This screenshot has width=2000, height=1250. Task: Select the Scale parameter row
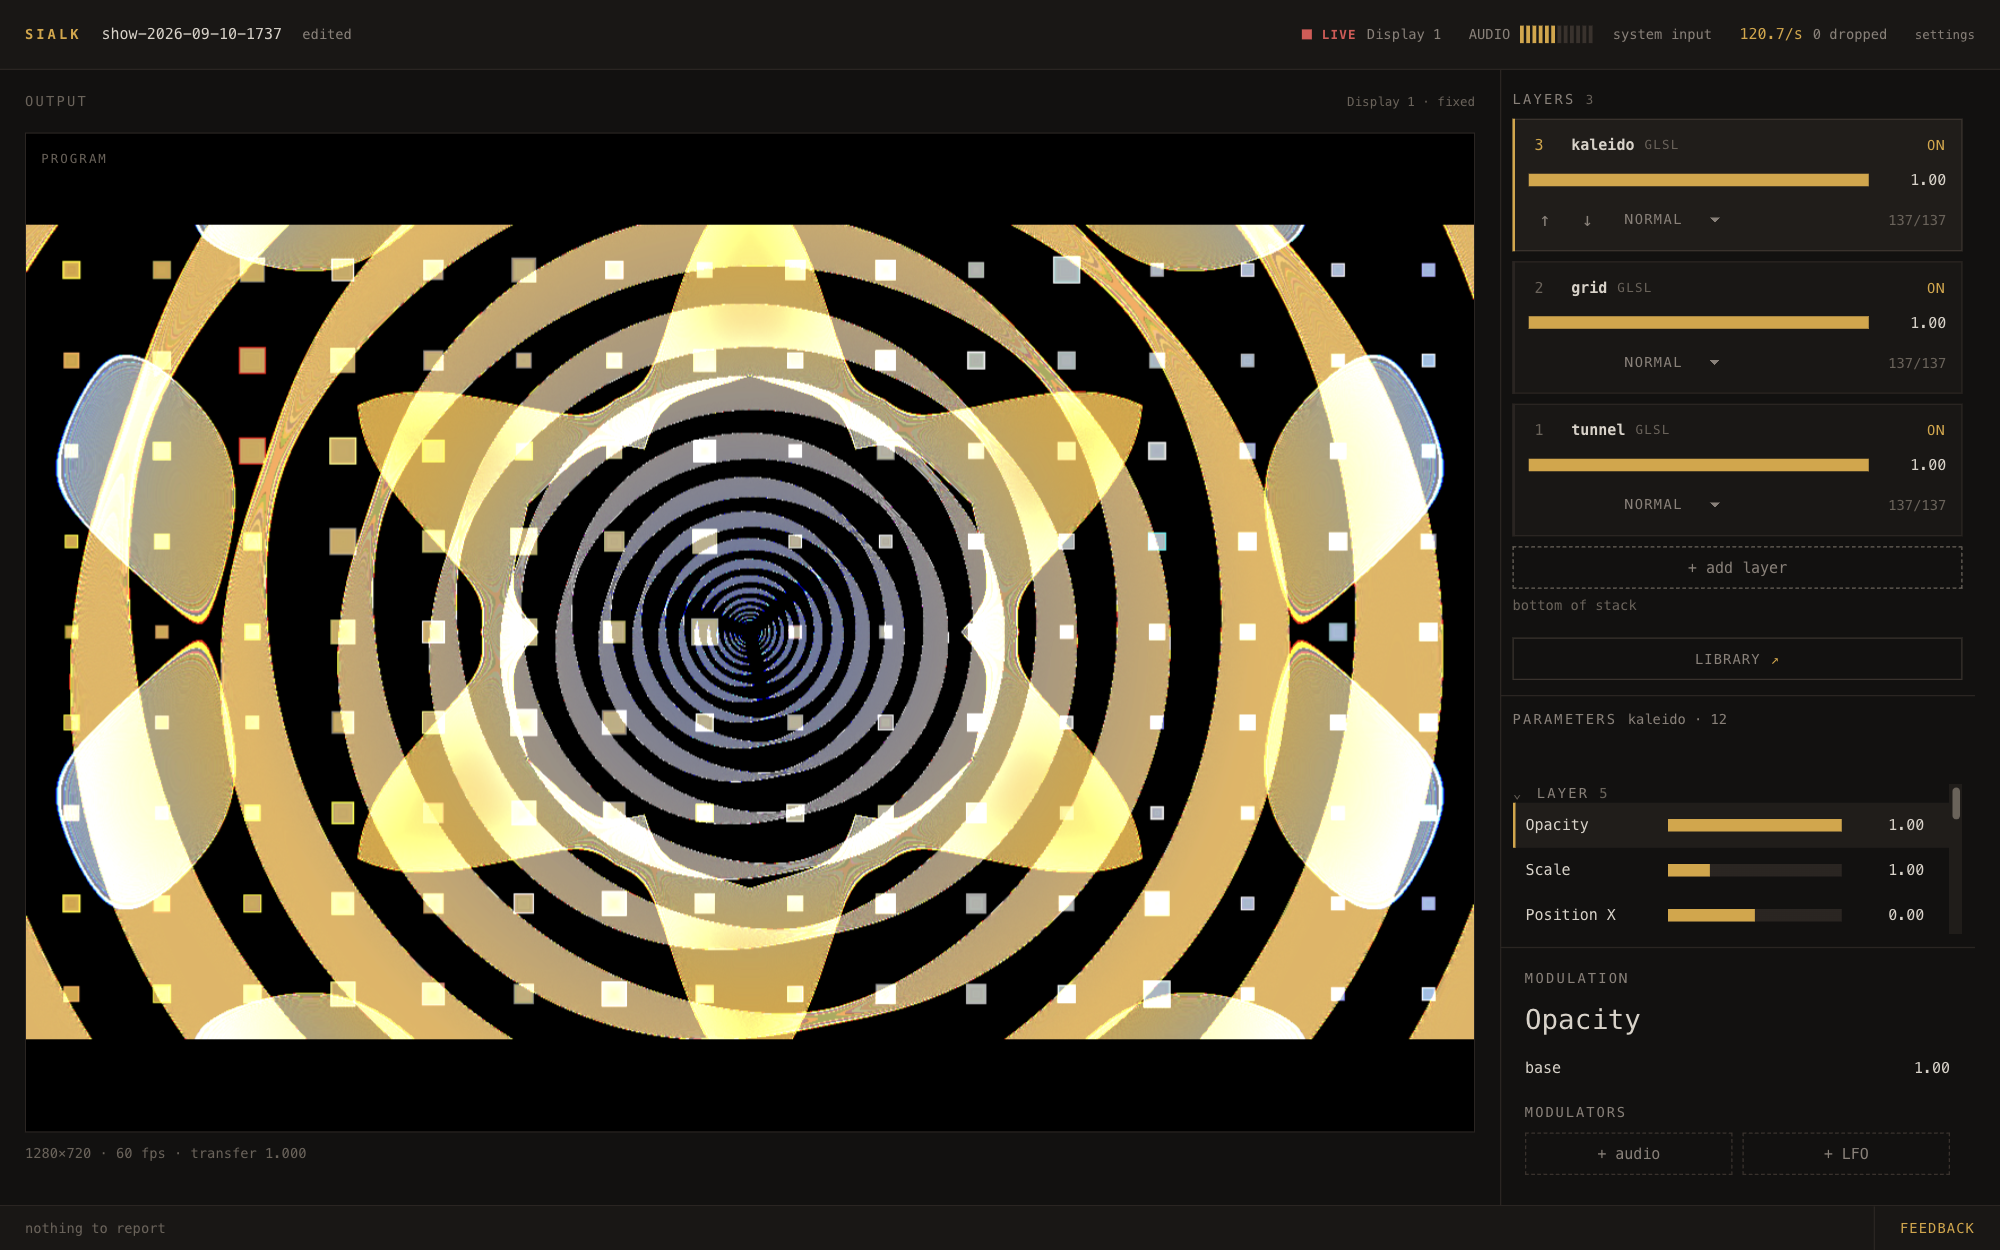pyautogui.click(x=1731, y=870)
